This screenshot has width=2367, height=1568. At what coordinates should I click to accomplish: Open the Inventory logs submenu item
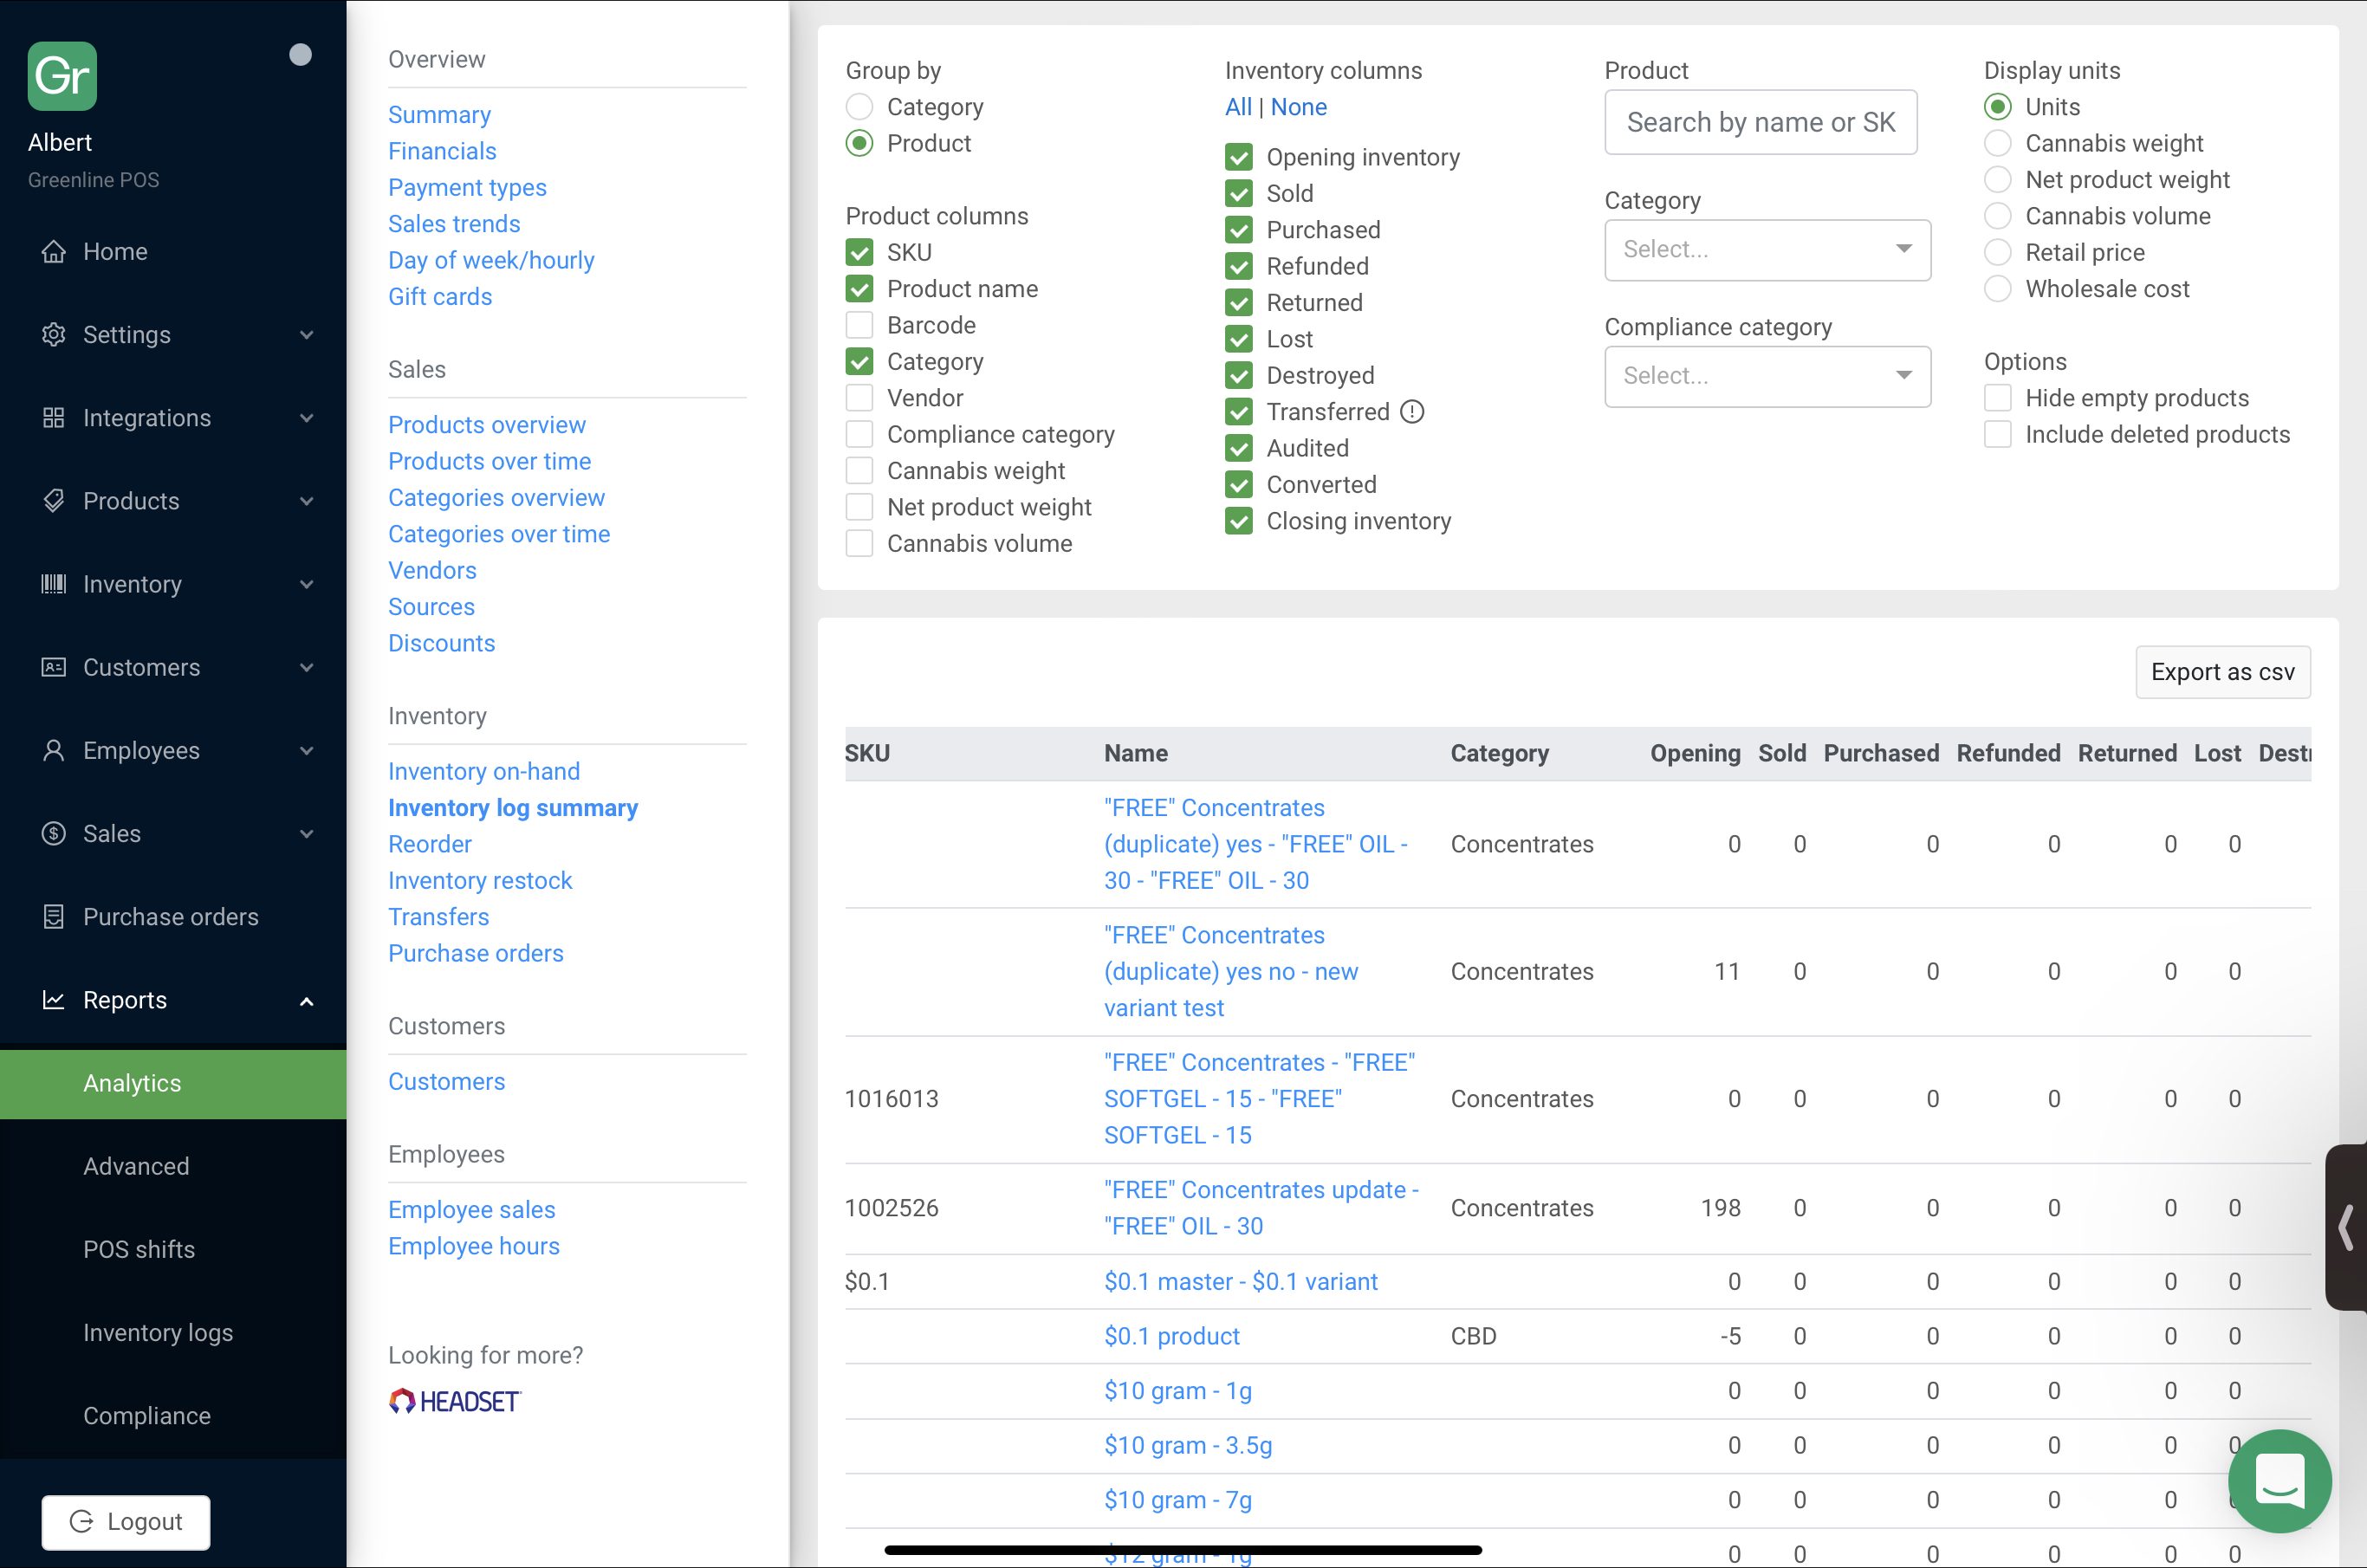click(x=158, y=1332)
